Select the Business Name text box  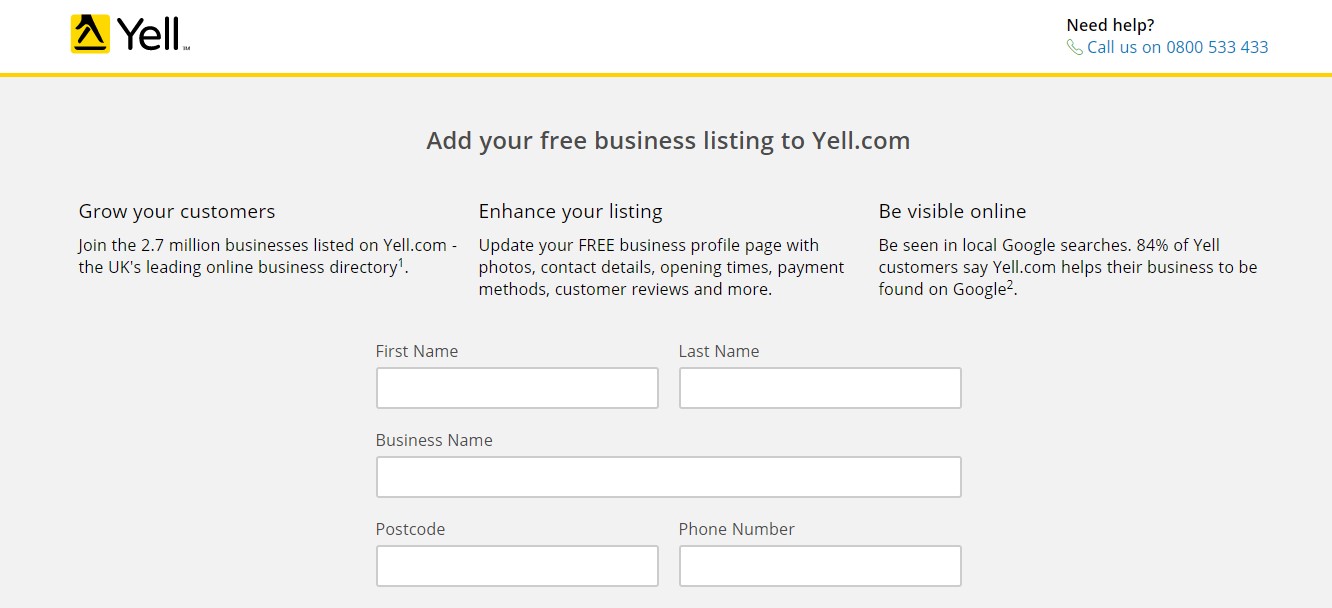(x=668, y=477)
